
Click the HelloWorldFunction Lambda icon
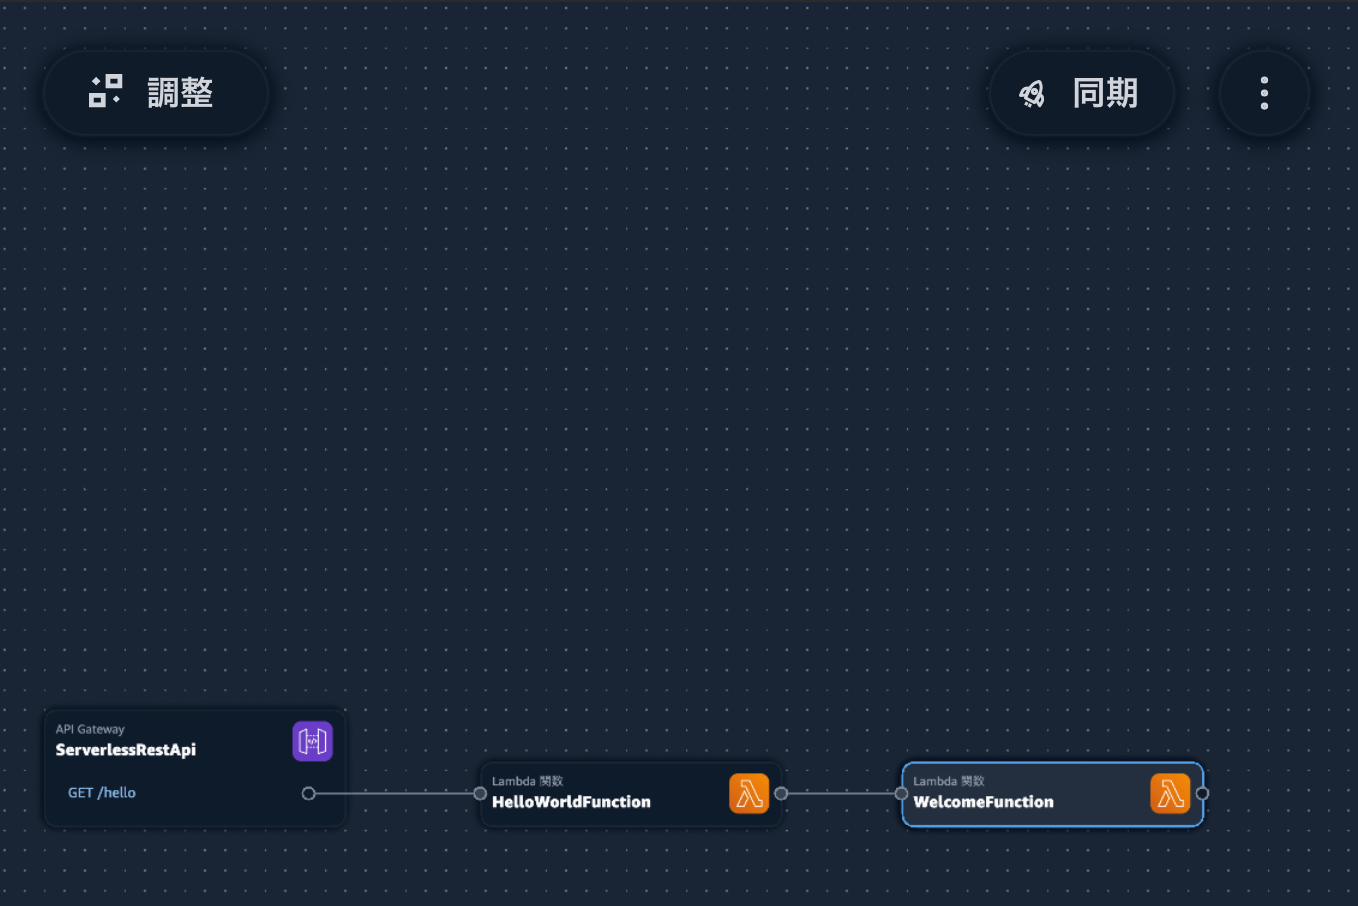point(749,794)
